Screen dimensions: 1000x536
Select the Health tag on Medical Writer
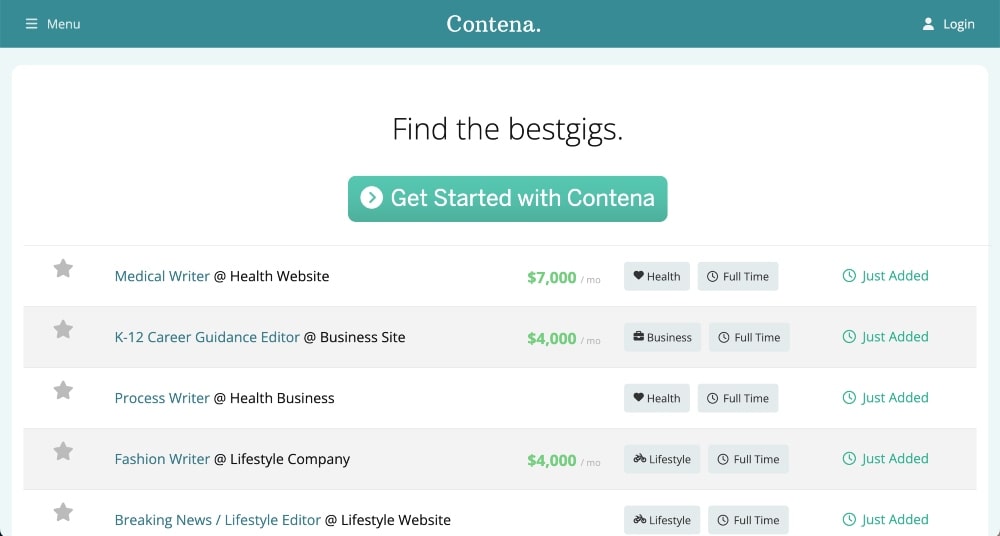(657, 277)
